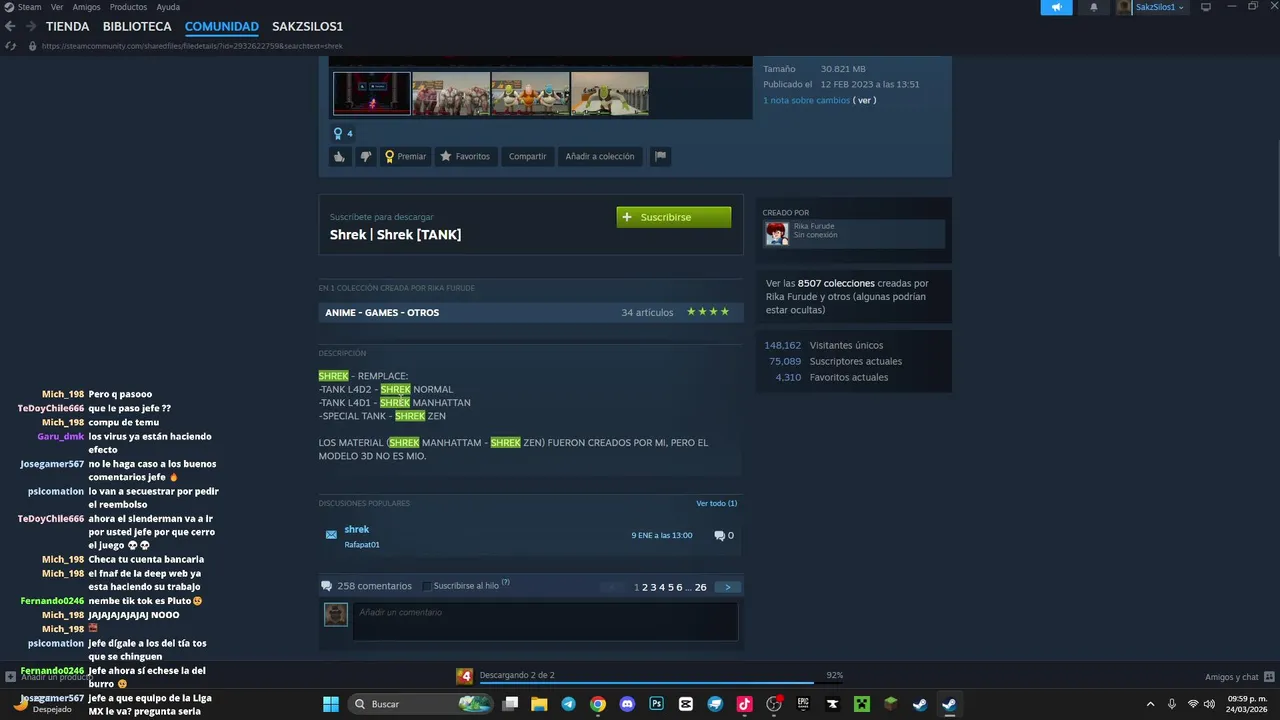Rate the item with thumbs down
Viewport: 1280px width, 720px height.
tap(366, 156)
